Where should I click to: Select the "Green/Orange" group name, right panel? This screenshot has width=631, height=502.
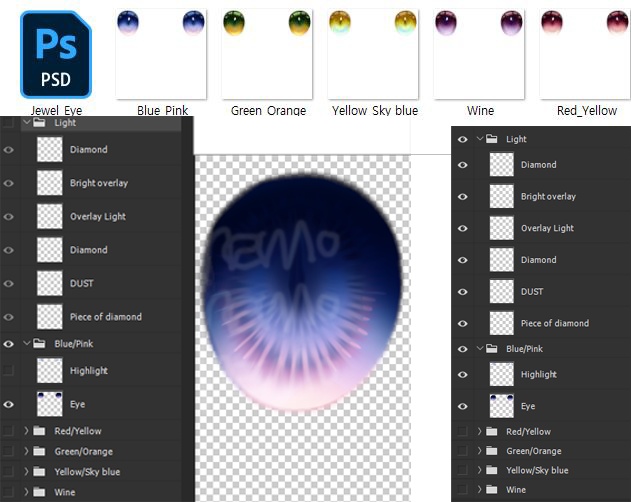(x=534, y=451)
